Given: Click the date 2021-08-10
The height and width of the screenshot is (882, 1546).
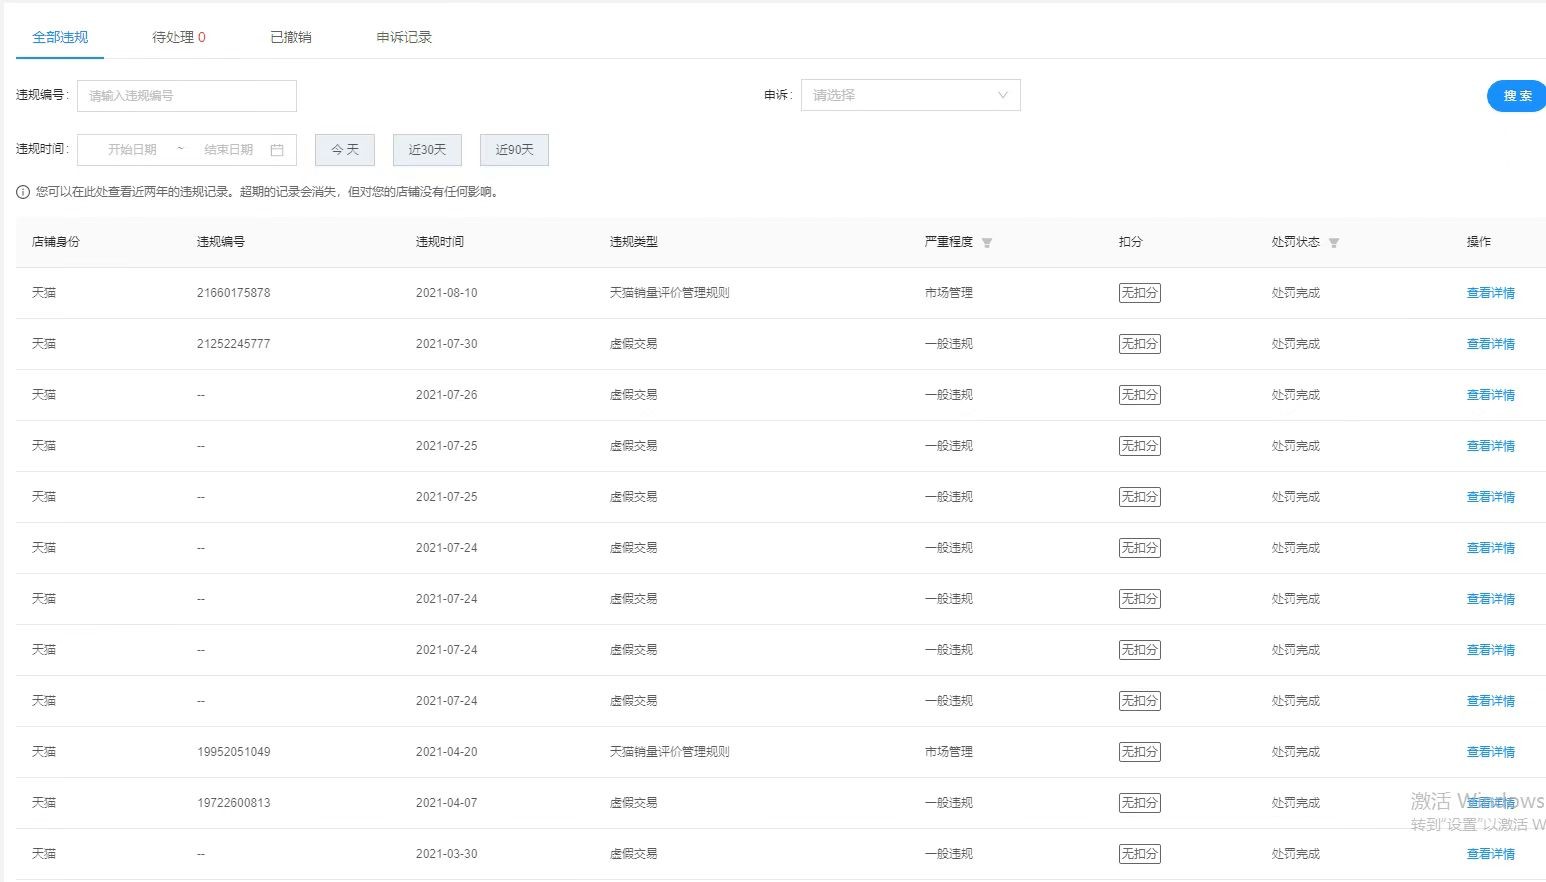Looking at the screenshot, I should click(446, 293).
